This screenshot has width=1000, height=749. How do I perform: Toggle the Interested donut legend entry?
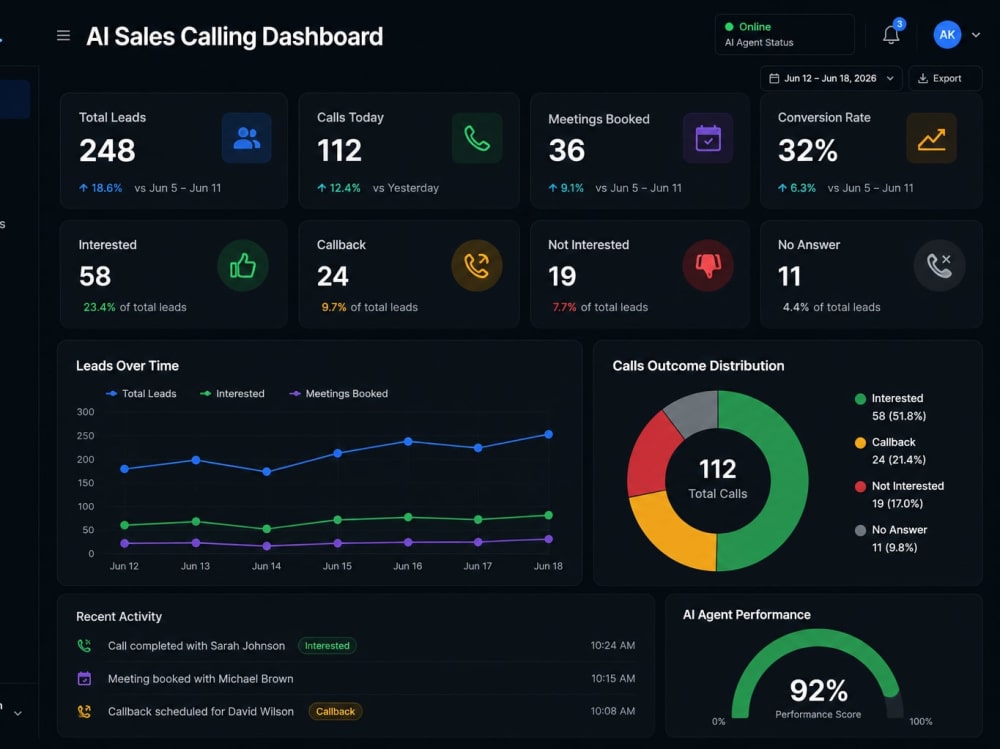tap(890, 407)
